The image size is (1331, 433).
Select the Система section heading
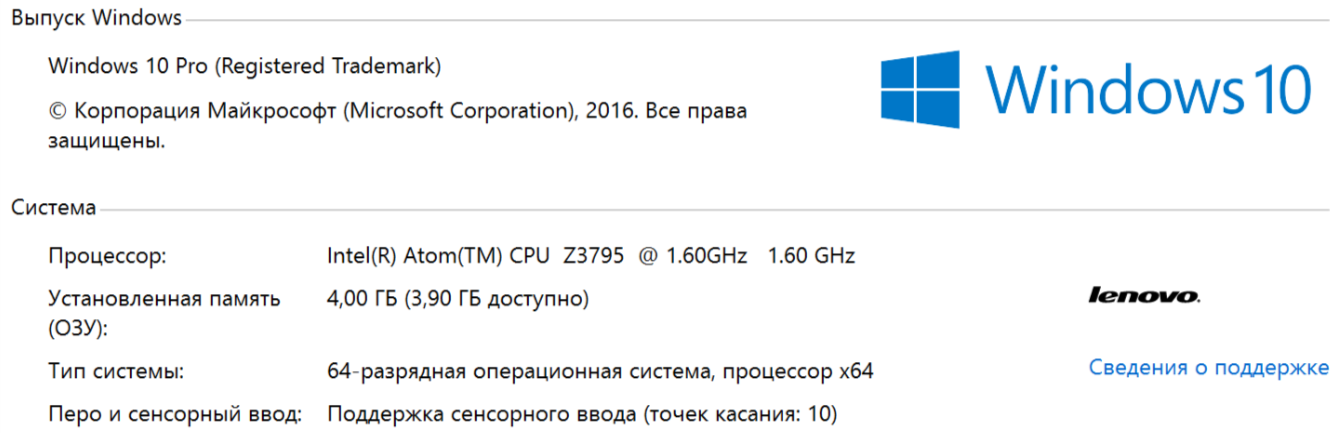click(x=54, y=208)
